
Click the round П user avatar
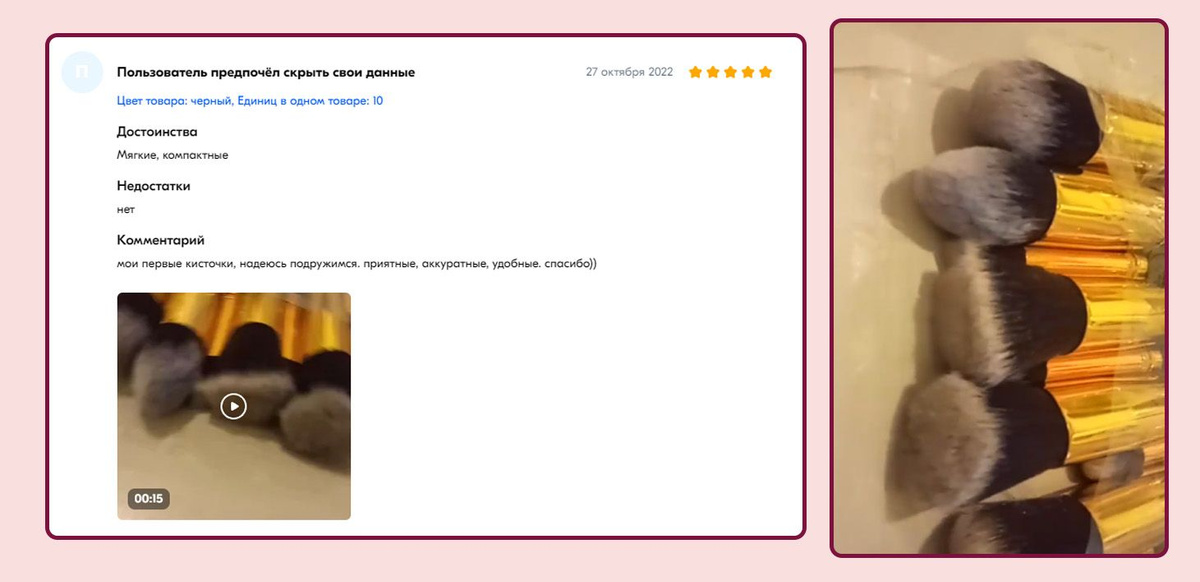point(83,73)
